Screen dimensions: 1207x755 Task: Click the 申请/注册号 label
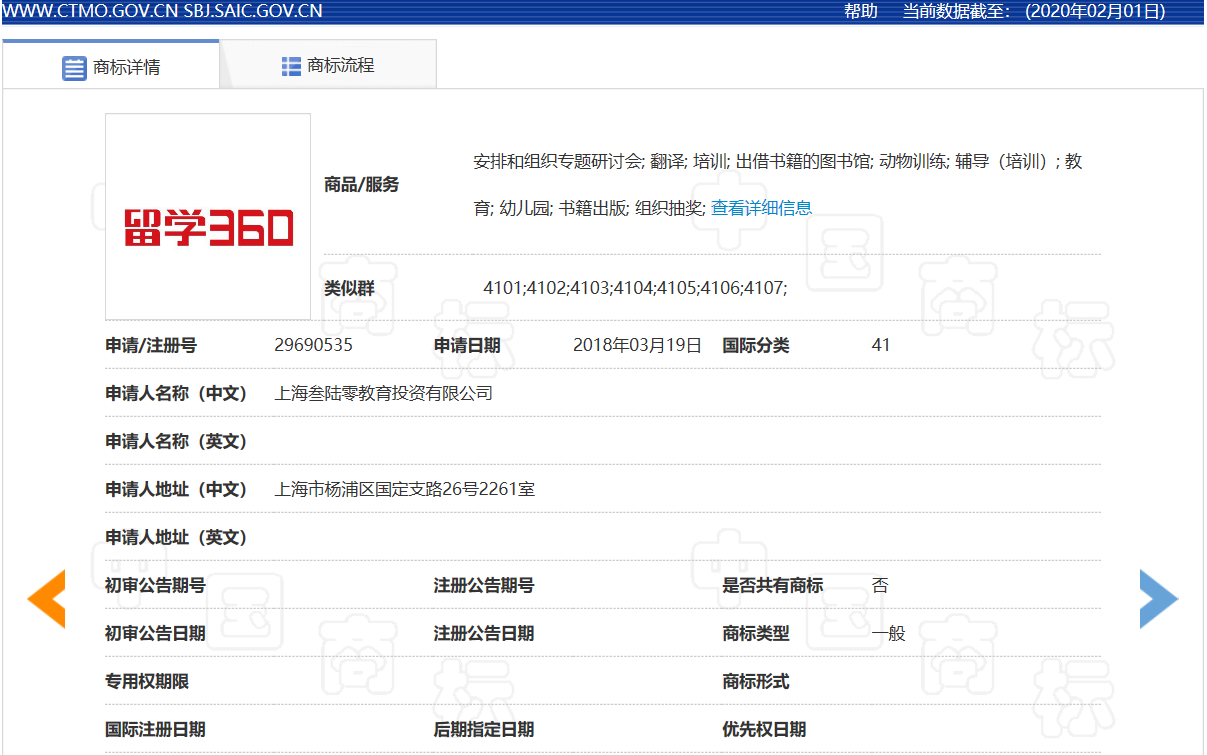pyautogui.click(x=151, y=345)
